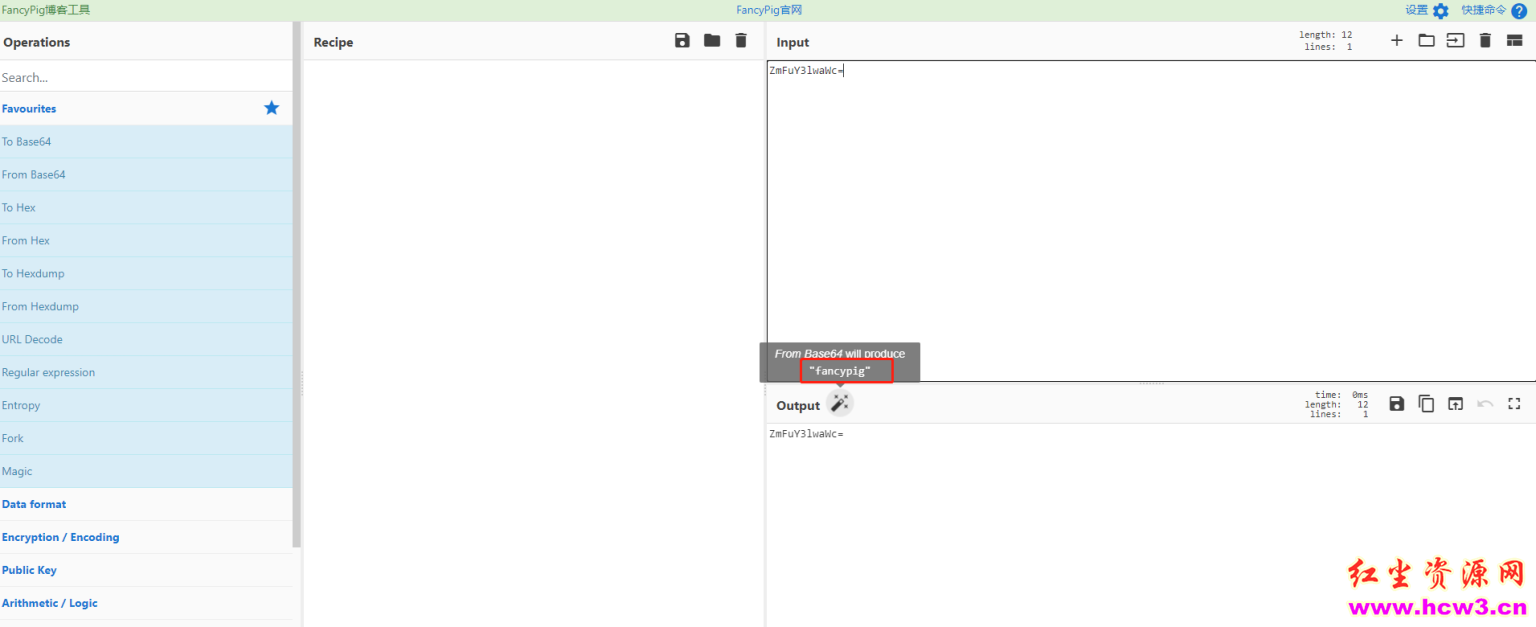Open a folder as input
The width and height of the screenshot is (1536, 627).
[1426, 41]
